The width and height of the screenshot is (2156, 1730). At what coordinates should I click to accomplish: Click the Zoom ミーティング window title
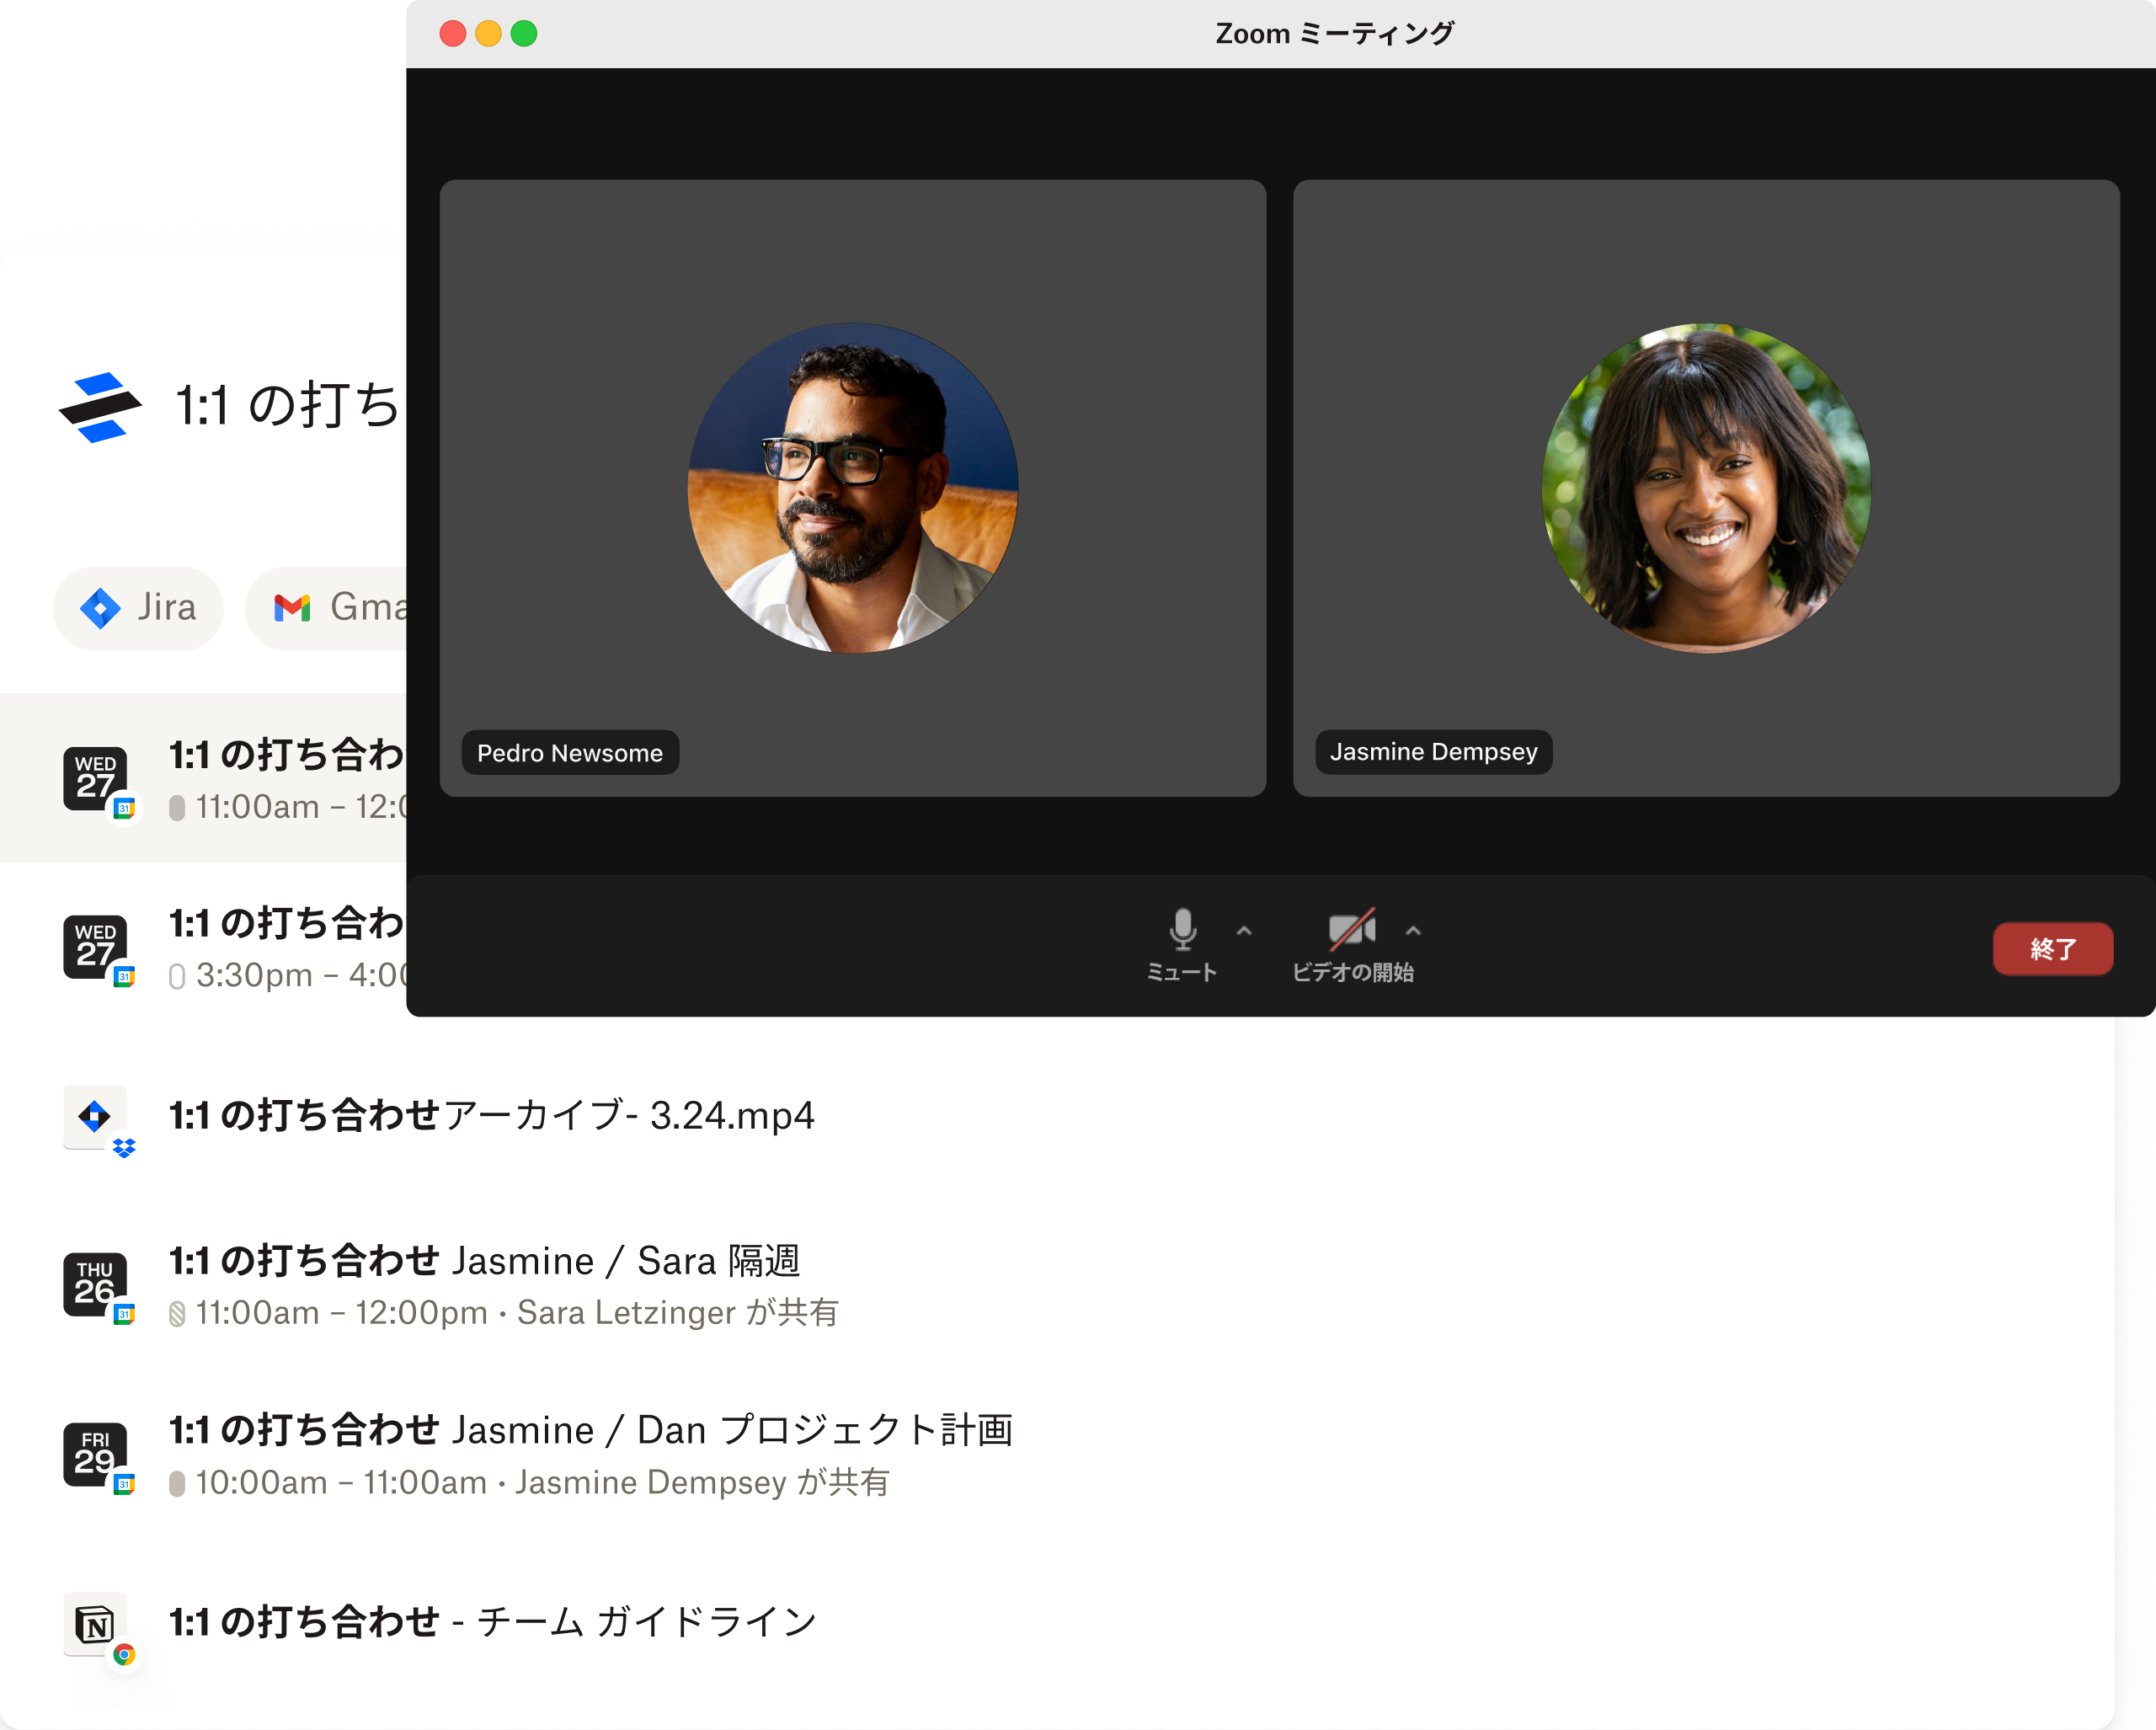[x=1334, y=34]
